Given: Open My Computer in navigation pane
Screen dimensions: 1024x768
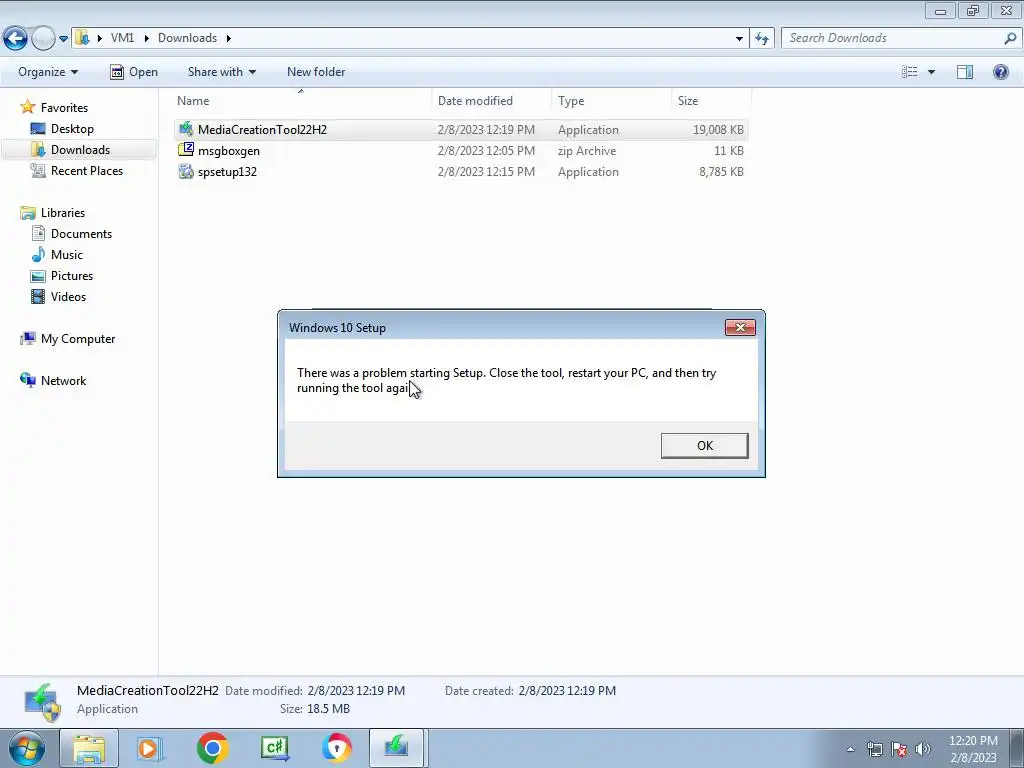Looking at the screenshot, I should point(78,339).
